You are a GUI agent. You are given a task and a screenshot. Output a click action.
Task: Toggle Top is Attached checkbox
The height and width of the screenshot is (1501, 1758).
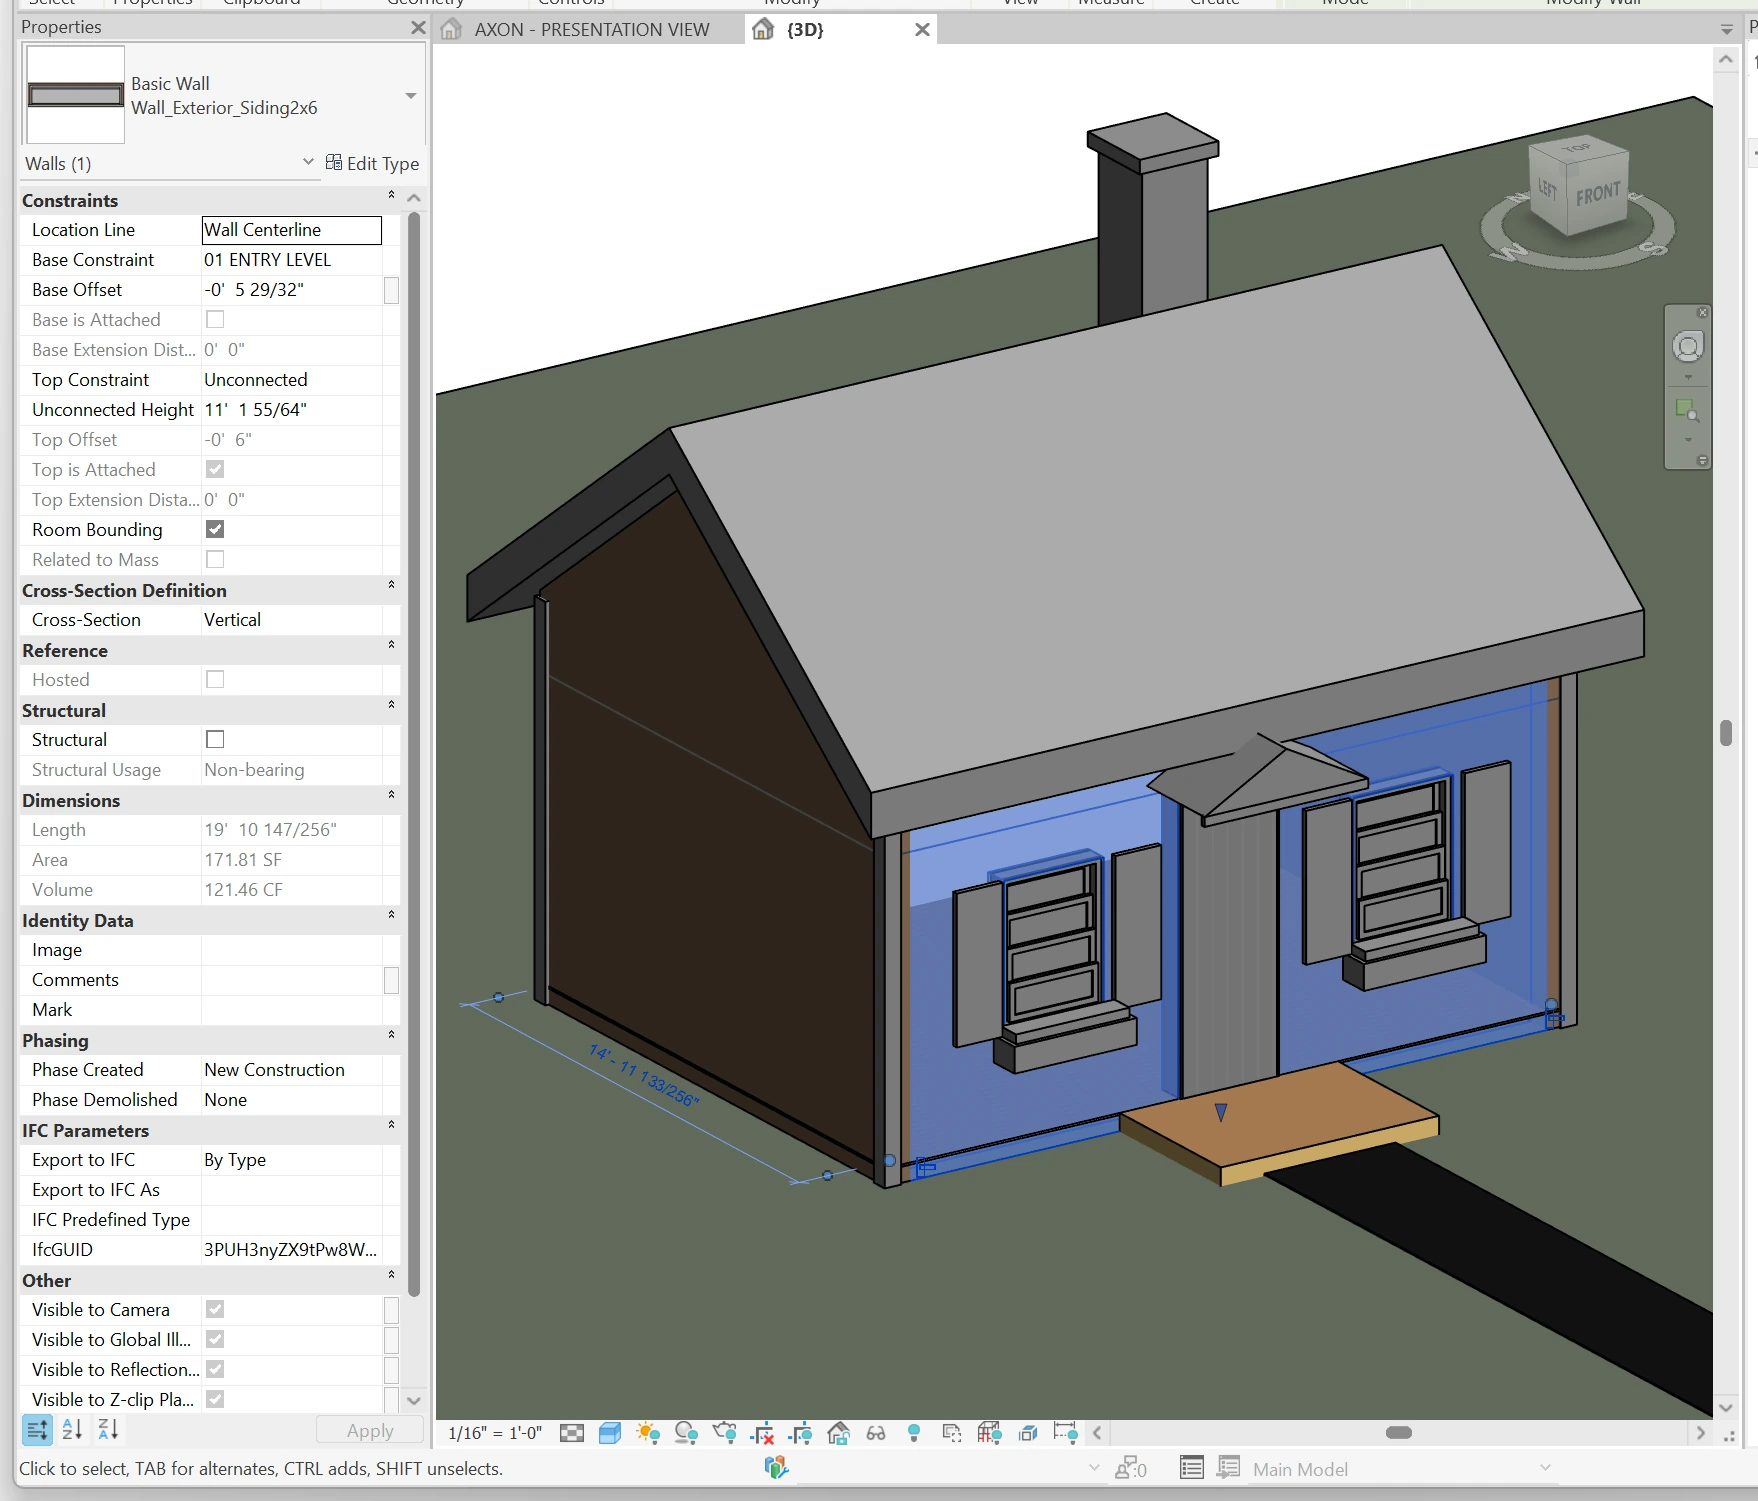(x=215, y=469)
